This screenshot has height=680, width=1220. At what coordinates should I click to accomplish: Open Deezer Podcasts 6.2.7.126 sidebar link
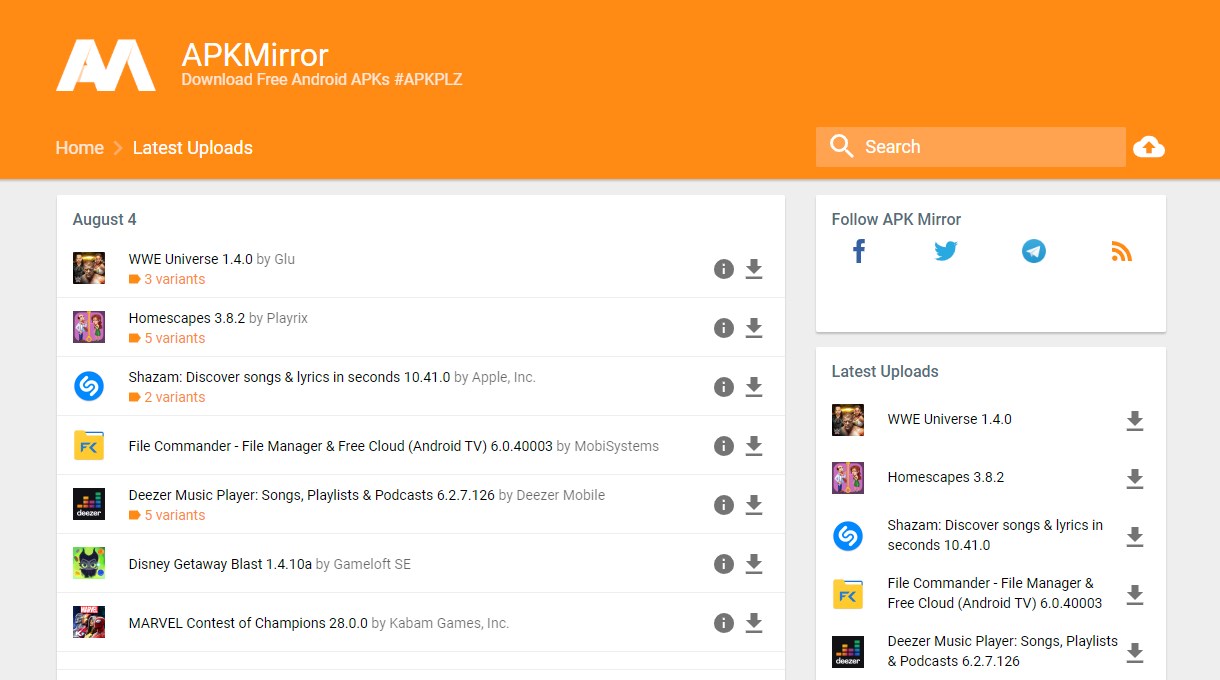(1002, 651)
